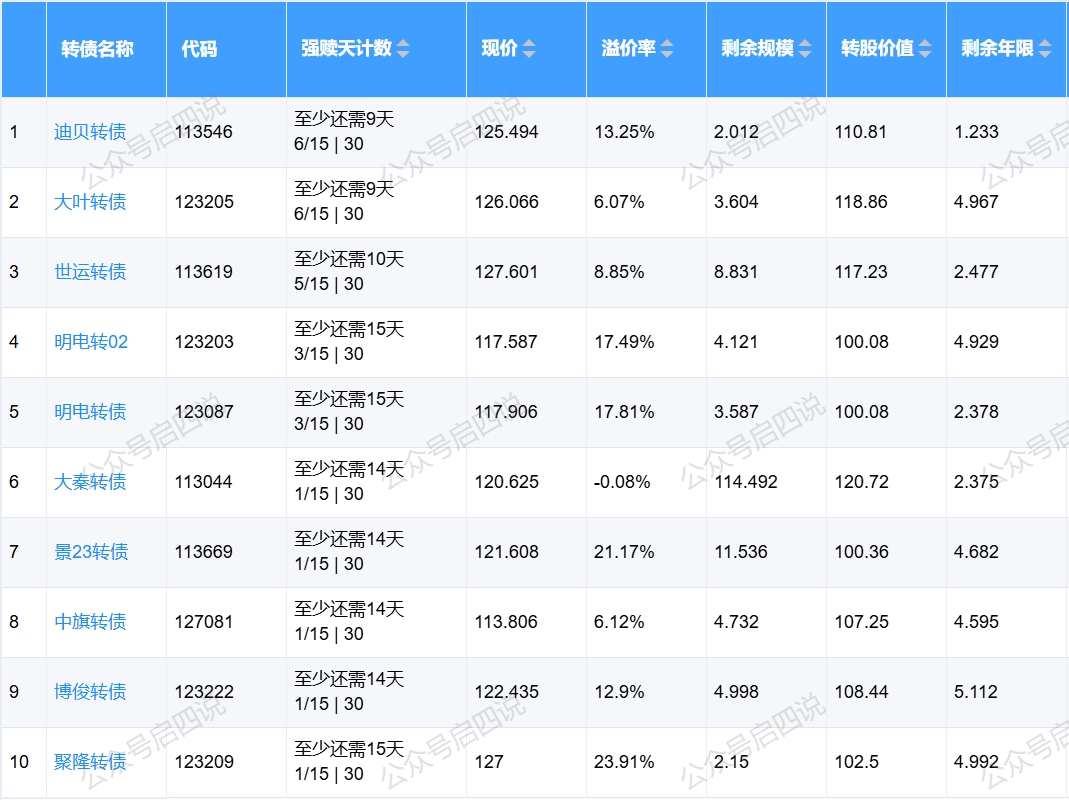The height and width of the screenshot is (800, 1069).
Task: Open the 大叶转债 bond link
Action: coord(90,202)
